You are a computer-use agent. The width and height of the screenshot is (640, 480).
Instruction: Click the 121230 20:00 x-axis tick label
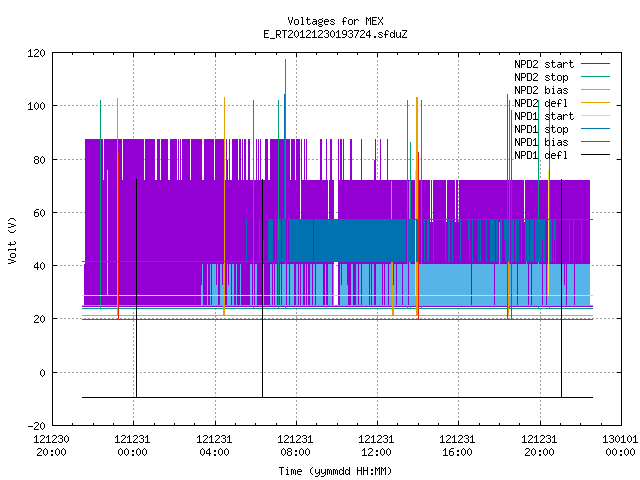coord(51,446)
